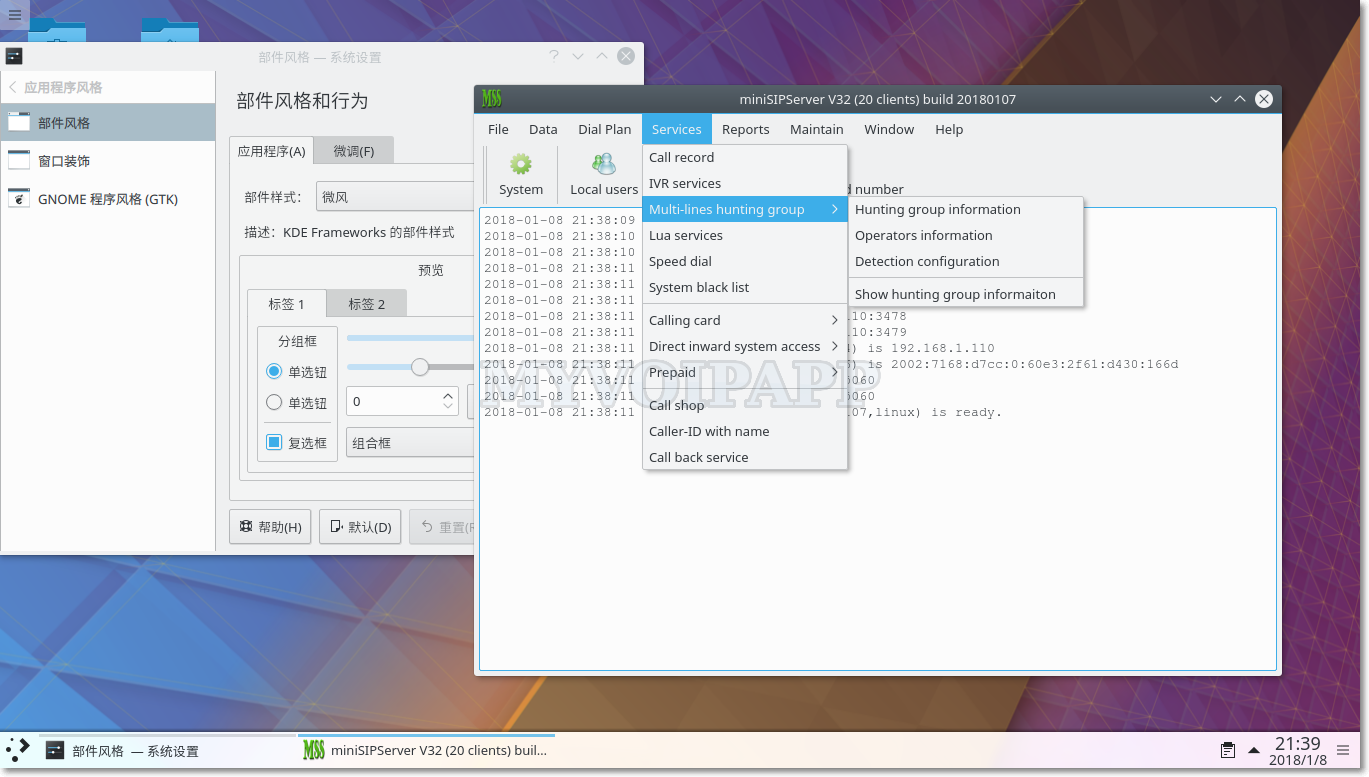
Task: Choose Call back service entry
Action: click(744, 457)
